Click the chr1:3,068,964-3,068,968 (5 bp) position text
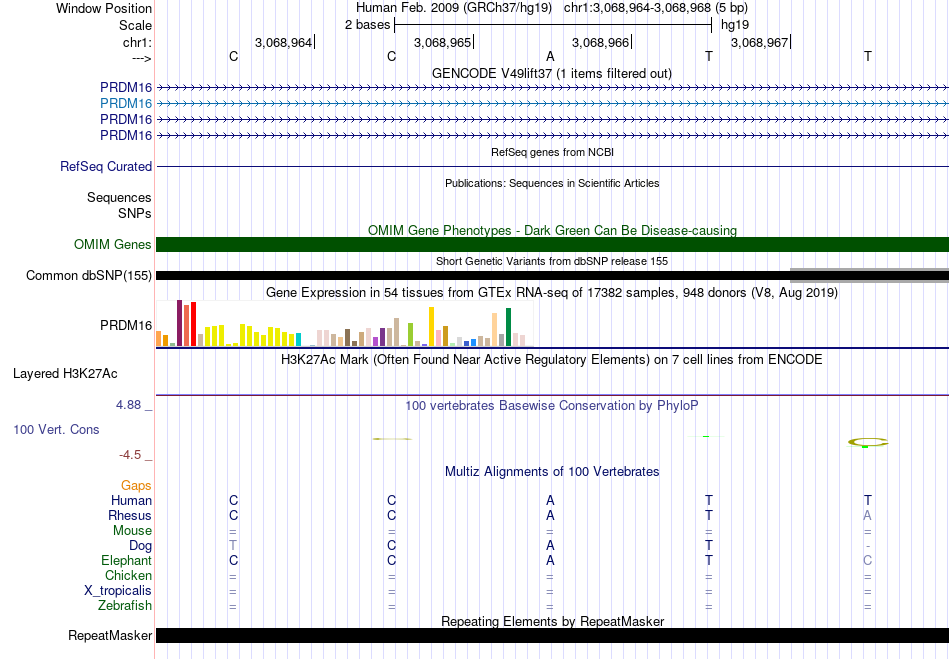950x659 pixels. [656, 8]
